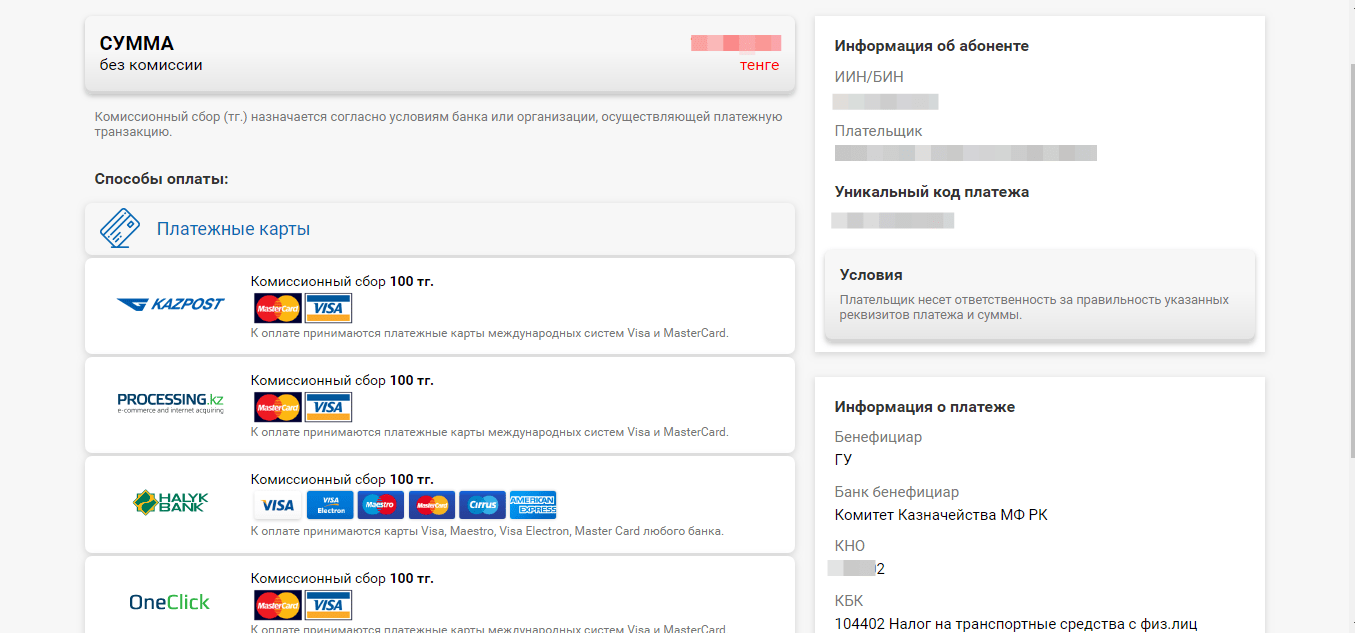The width and height of the screenshot is (1355, 633).
Task: Click the payment cards icon
Action: pos(120,229)
